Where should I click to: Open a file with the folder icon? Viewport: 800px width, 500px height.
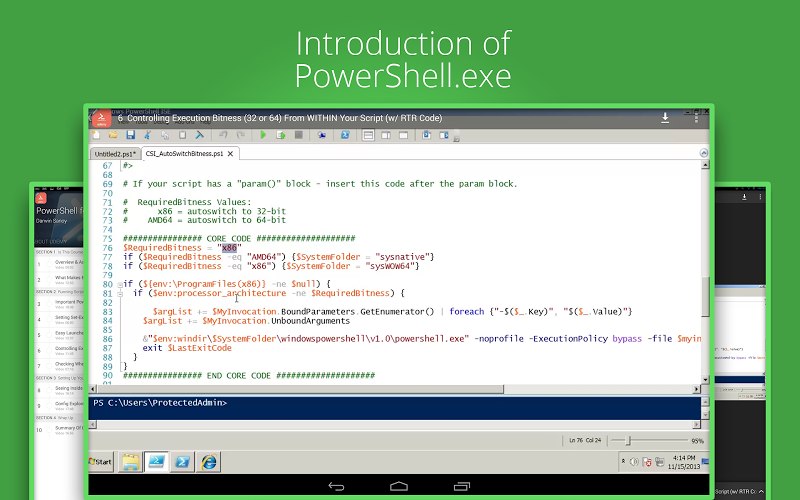[x=113, y=135]
